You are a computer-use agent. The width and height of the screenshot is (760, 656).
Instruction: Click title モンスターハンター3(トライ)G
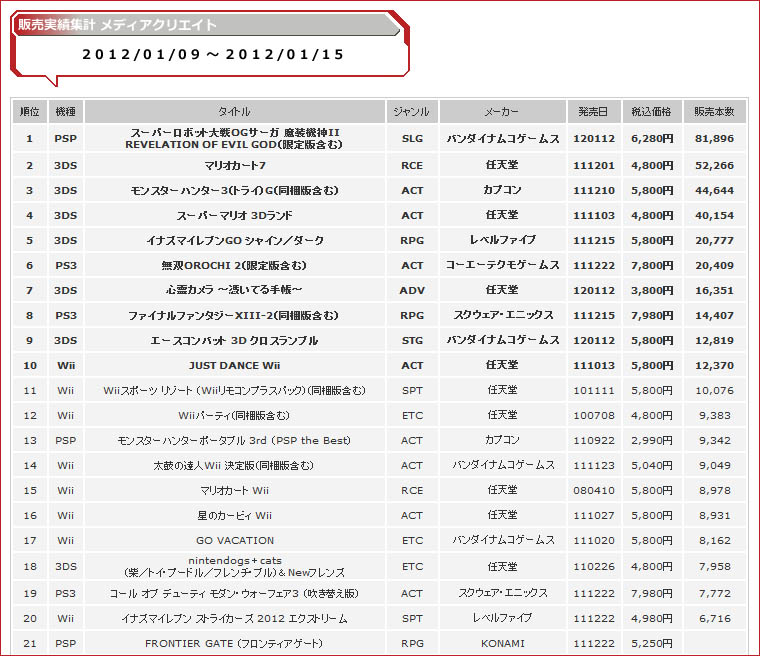point(235,191)
